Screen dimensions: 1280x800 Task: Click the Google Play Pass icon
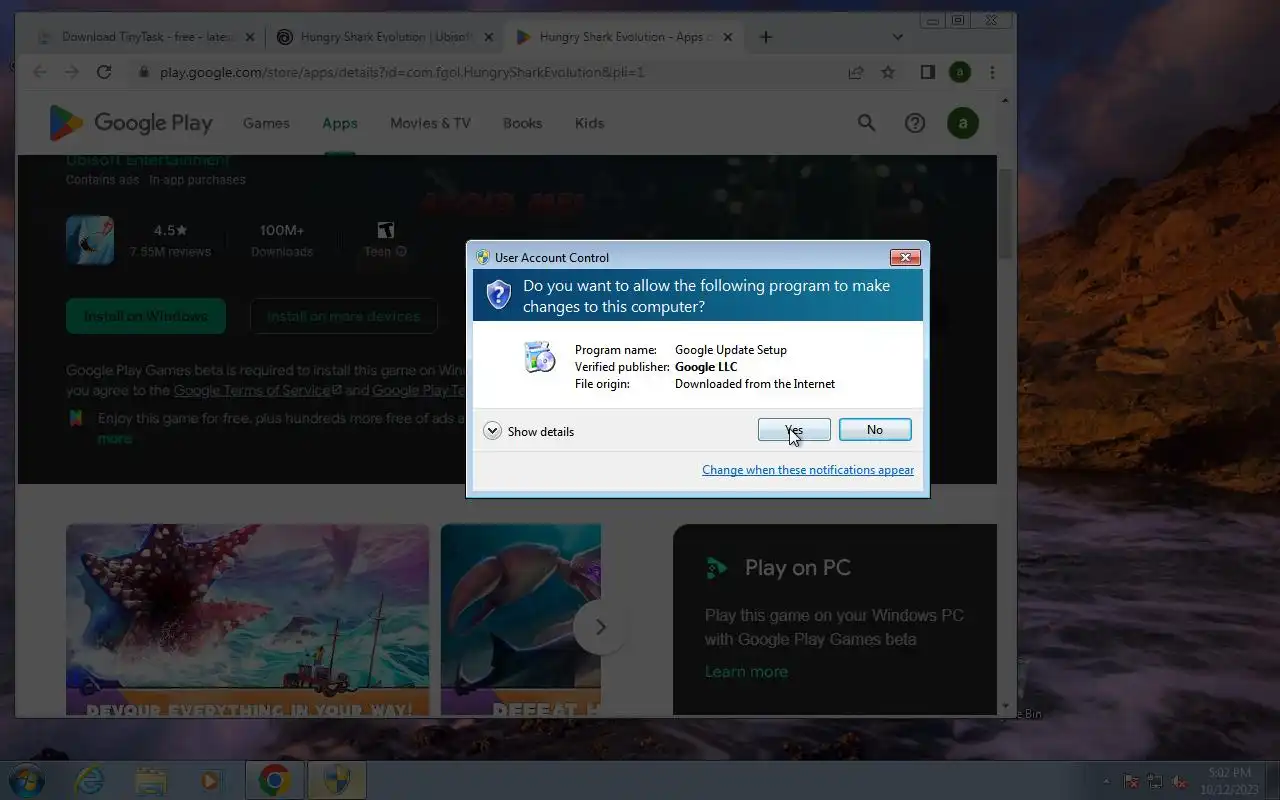pos(76,419)
